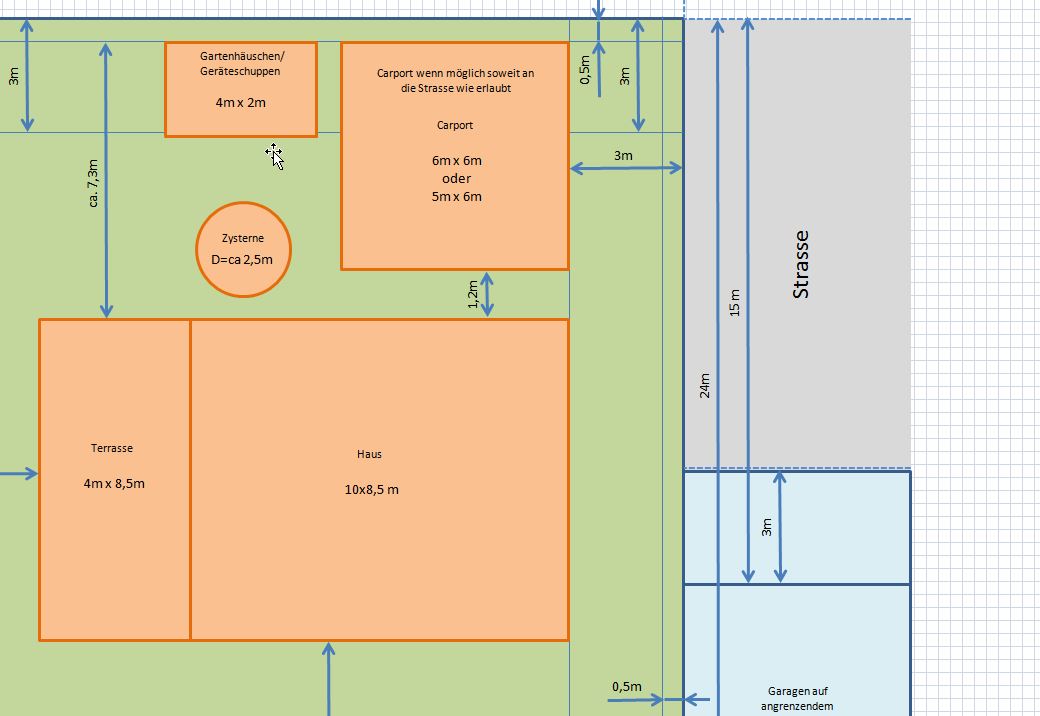
Task: Click the 'Haus' label
Action: click(369, 454)
